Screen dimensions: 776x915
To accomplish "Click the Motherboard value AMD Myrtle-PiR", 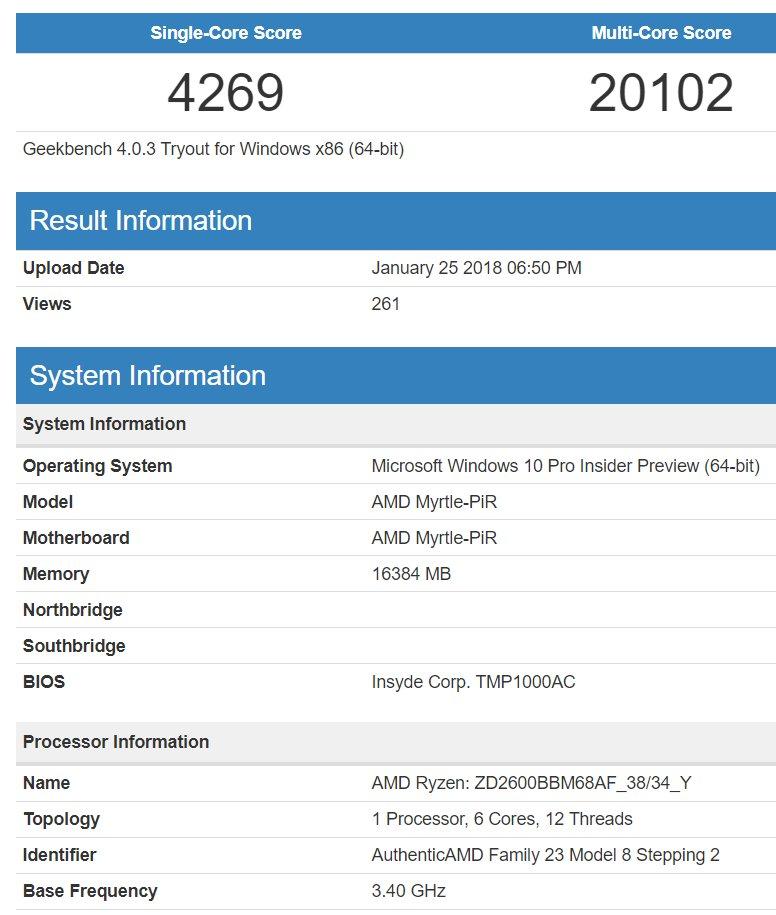I will [434, 538].
